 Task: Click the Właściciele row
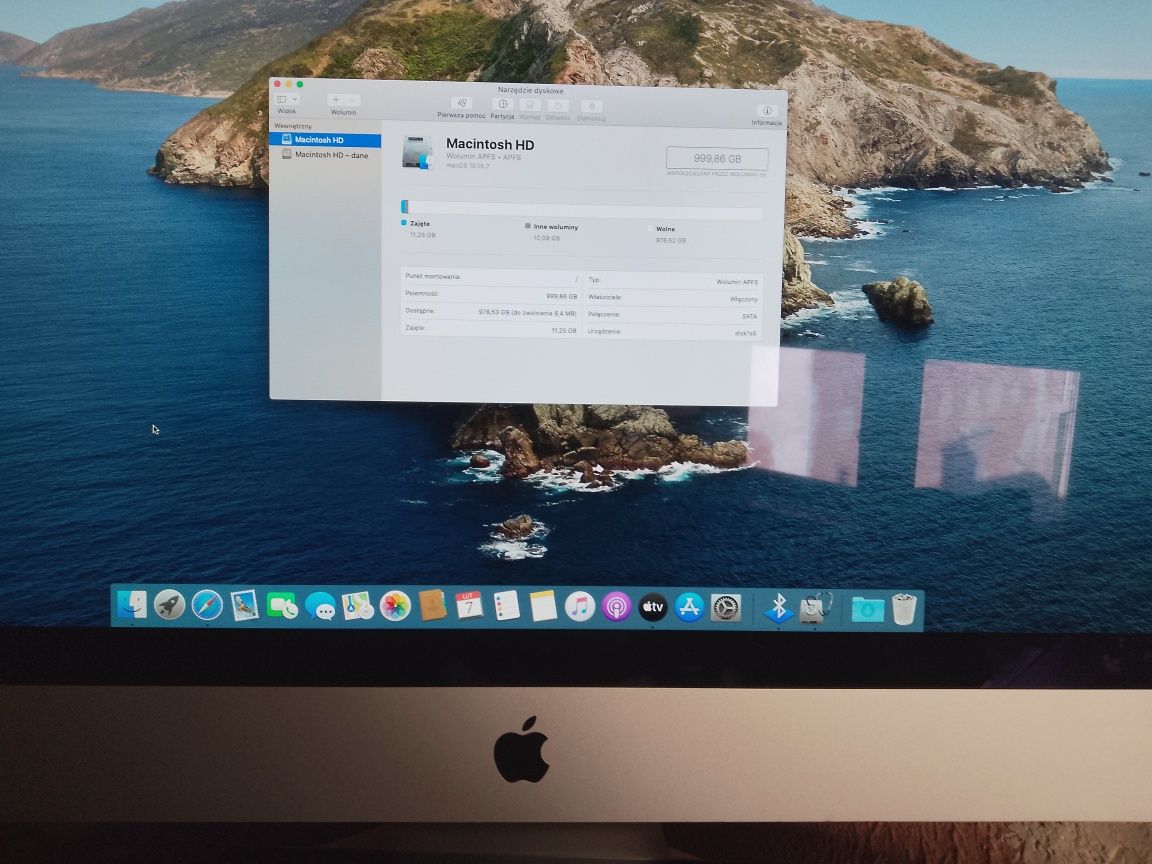click(x=673, y=298)
